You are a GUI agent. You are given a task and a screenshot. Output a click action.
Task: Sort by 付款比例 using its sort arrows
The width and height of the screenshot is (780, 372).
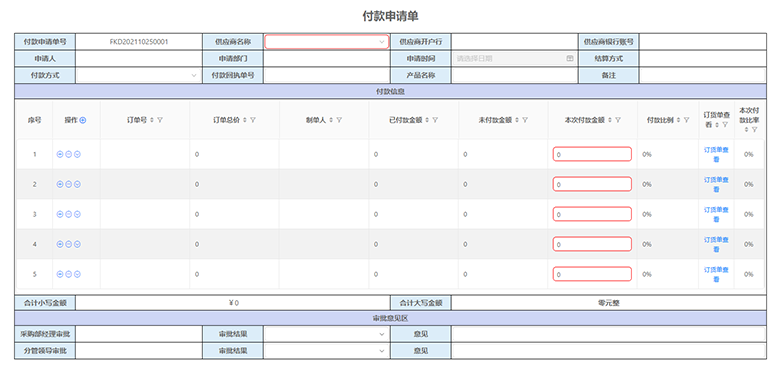coord(679,120)
